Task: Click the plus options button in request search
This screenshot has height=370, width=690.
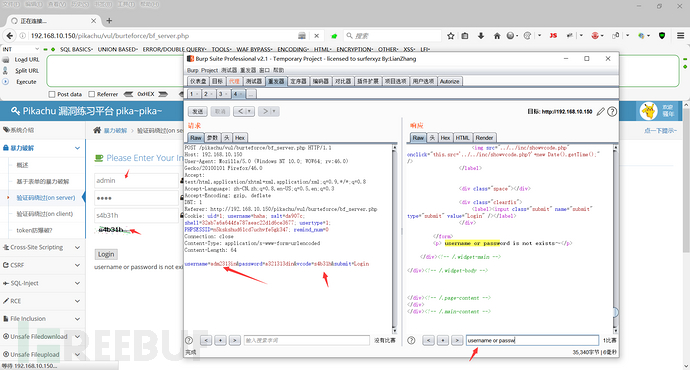Action: click(x=220, y=340)
